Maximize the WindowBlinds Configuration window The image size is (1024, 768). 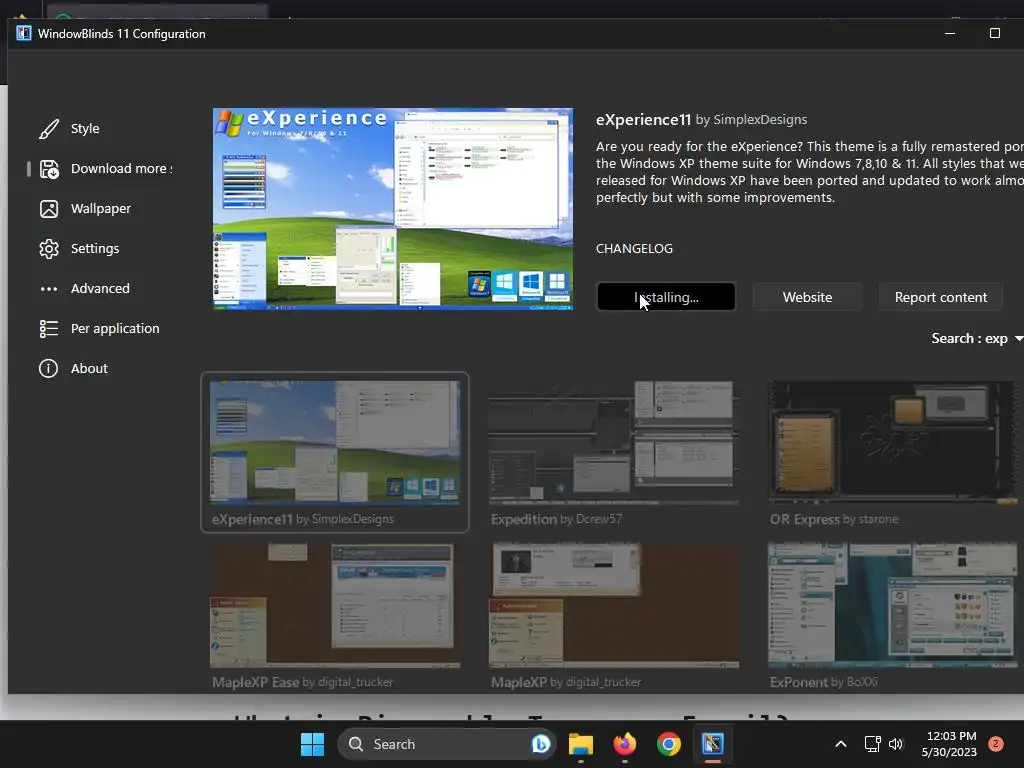pyautogui.click(x=995, y=33)
